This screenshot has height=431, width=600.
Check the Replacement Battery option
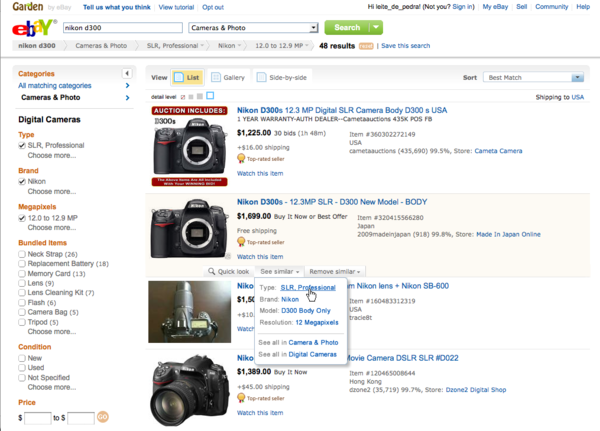[x=22, y=264]
